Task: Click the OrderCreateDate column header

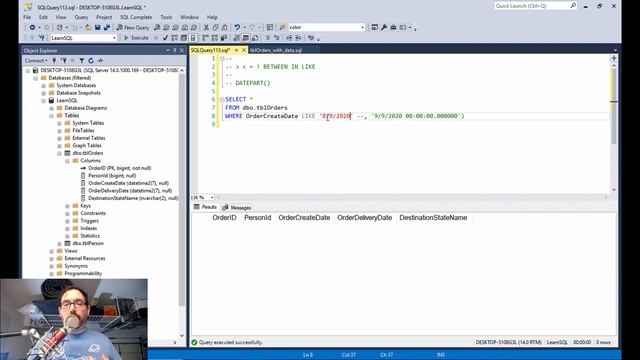Action: pos(304,218)
